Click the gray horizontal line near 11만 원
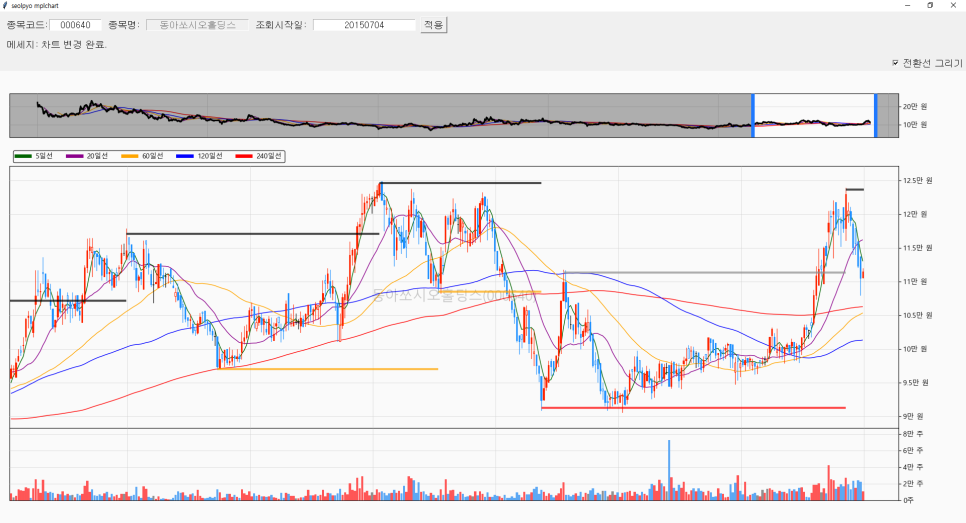 point(704,272)
